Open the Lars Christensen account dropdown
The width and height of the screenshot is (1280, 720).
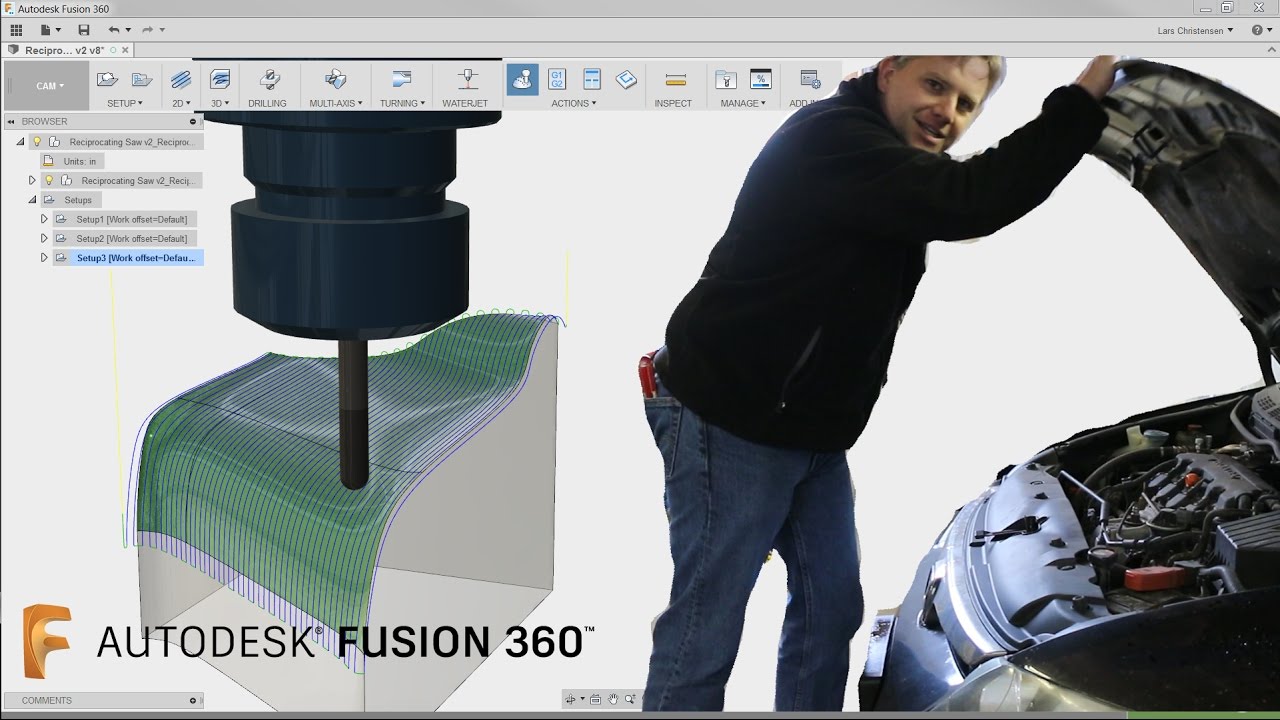pyautogui.click(x=1195, y=30)
